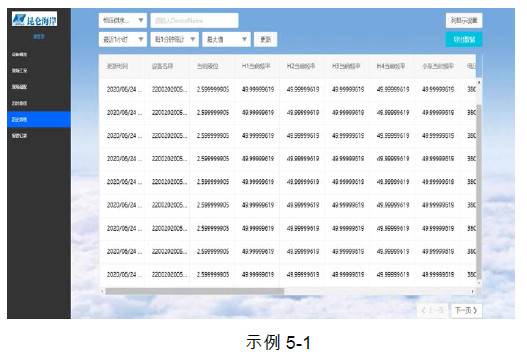Viewport: 527px width, 363px height.
Task: Click the 昆仑海洋 logo in sidebar
Action: (x=34, y=19)
